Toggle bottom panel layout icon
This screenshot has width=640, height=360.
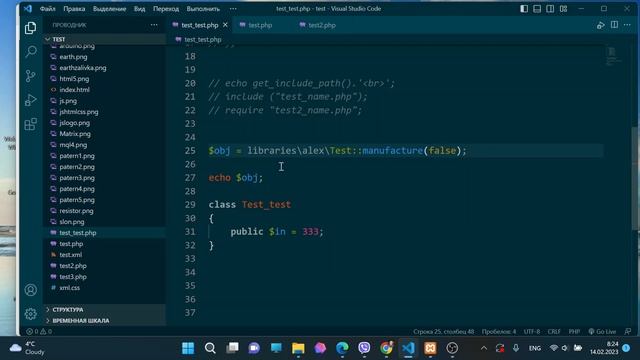tap(537, 9)
